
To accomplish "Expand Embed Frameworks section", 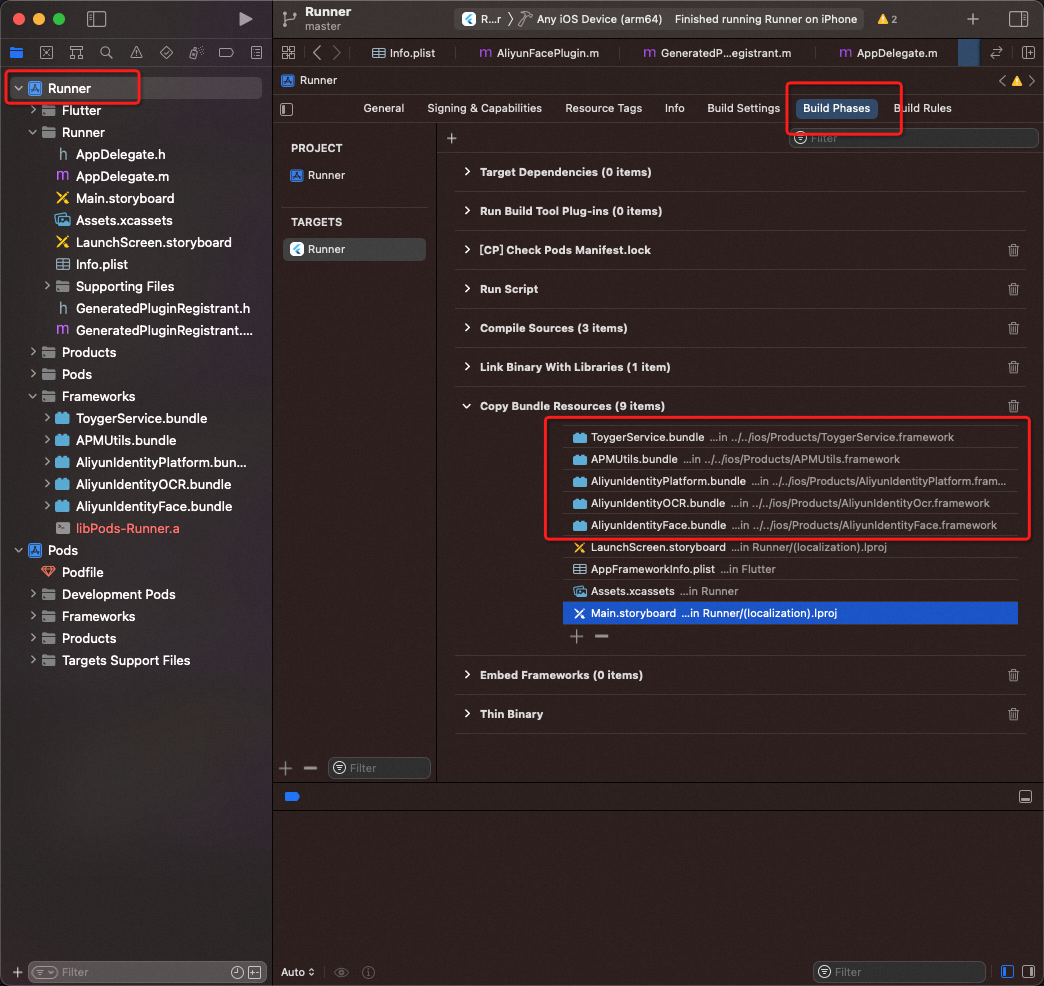I will click(x=467, y=675).
